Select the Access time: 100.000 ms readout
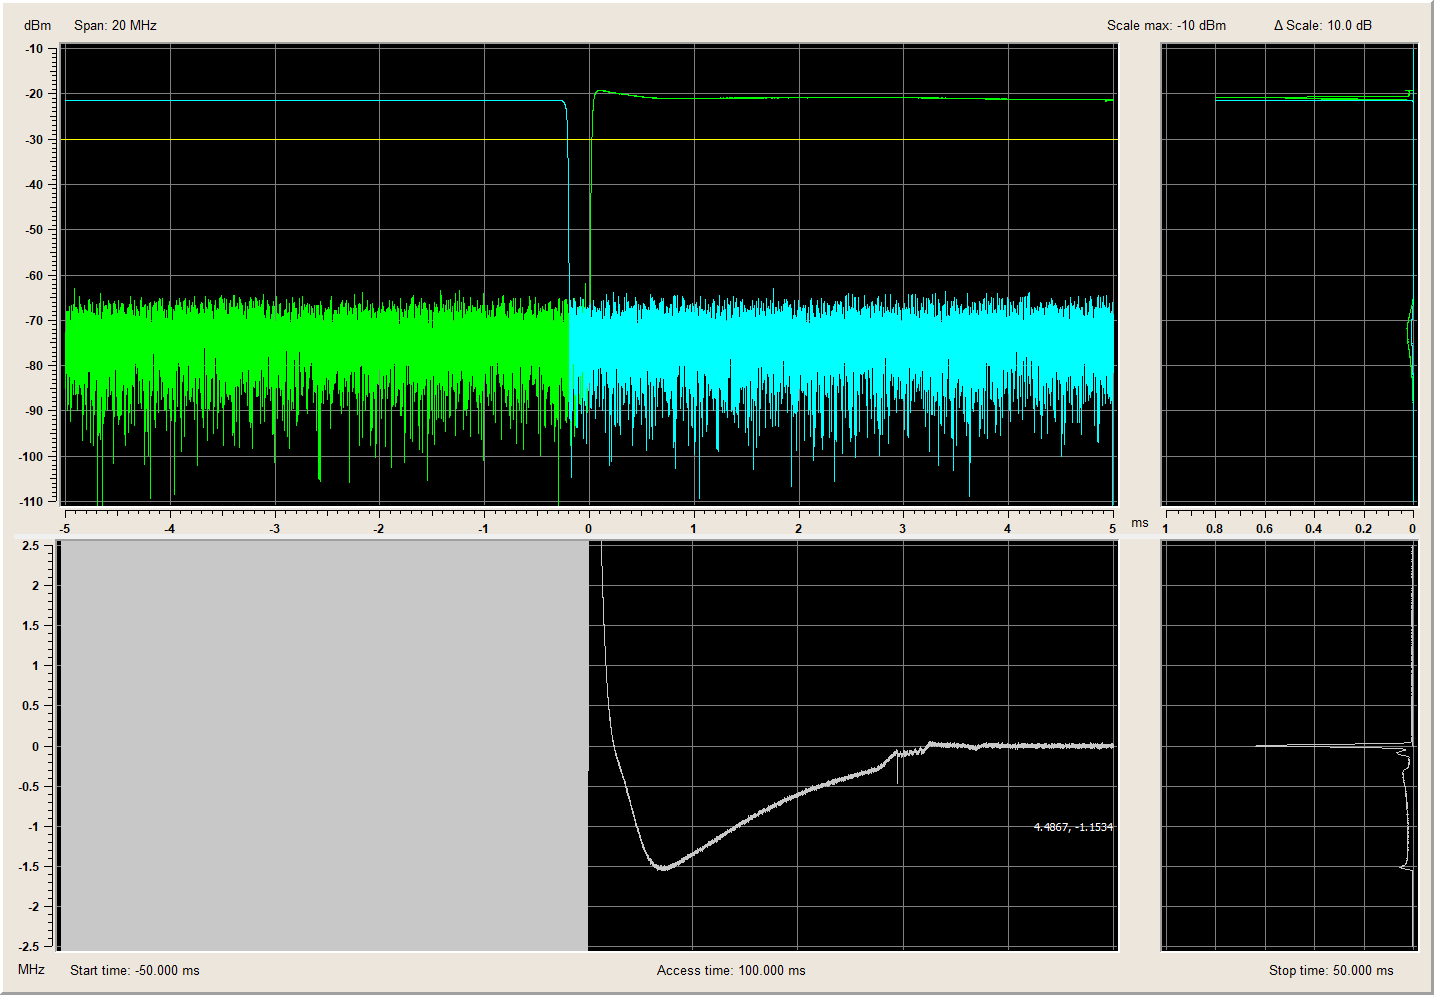1434x995 pixels. click(730, 970)
